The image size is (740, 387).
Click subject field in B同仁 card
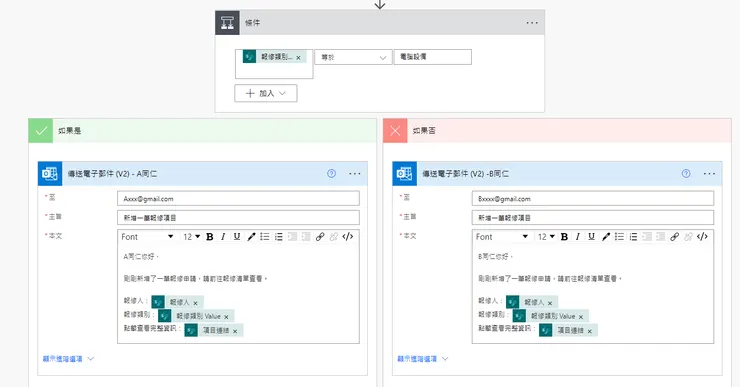pyautogui.click(x=593, y=218)
